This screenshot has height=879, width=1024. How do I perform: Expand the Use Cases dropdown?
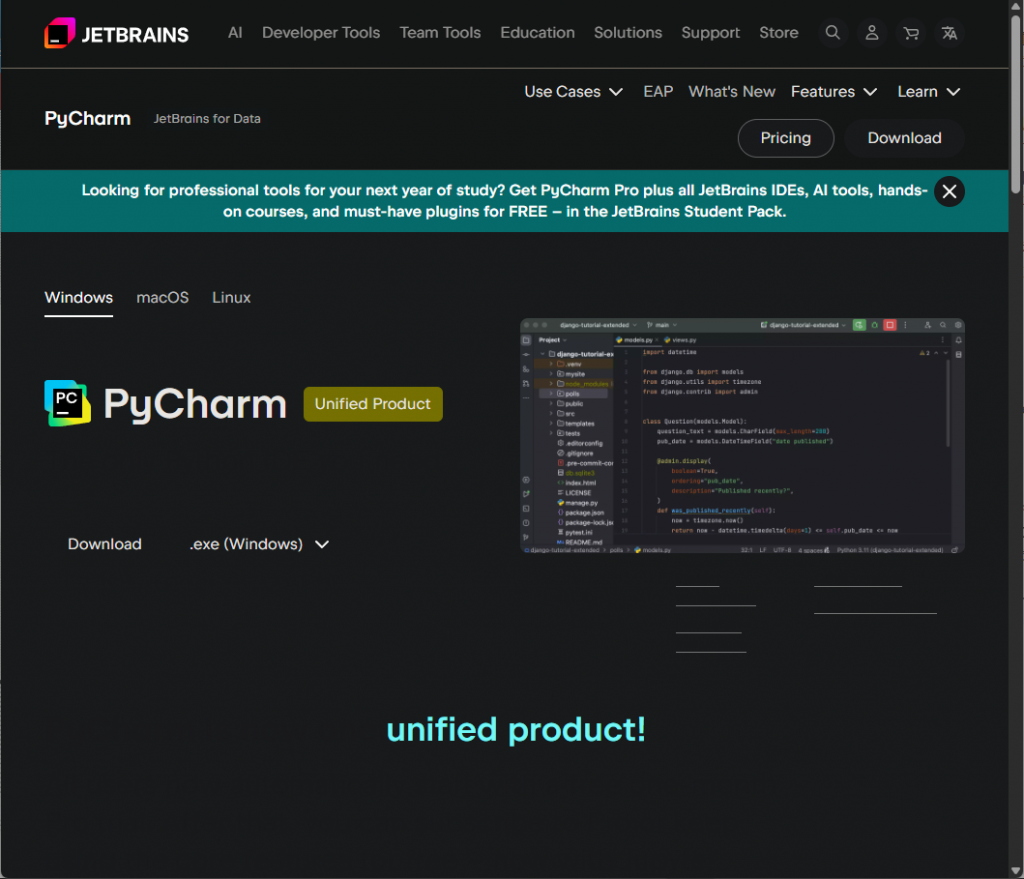pos(573,91)
